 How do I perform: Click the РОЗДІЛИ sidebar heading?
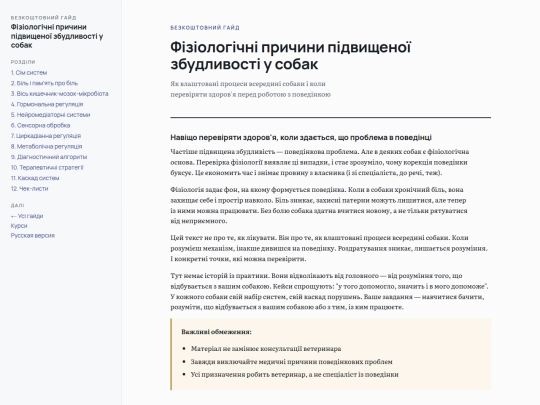23,62
